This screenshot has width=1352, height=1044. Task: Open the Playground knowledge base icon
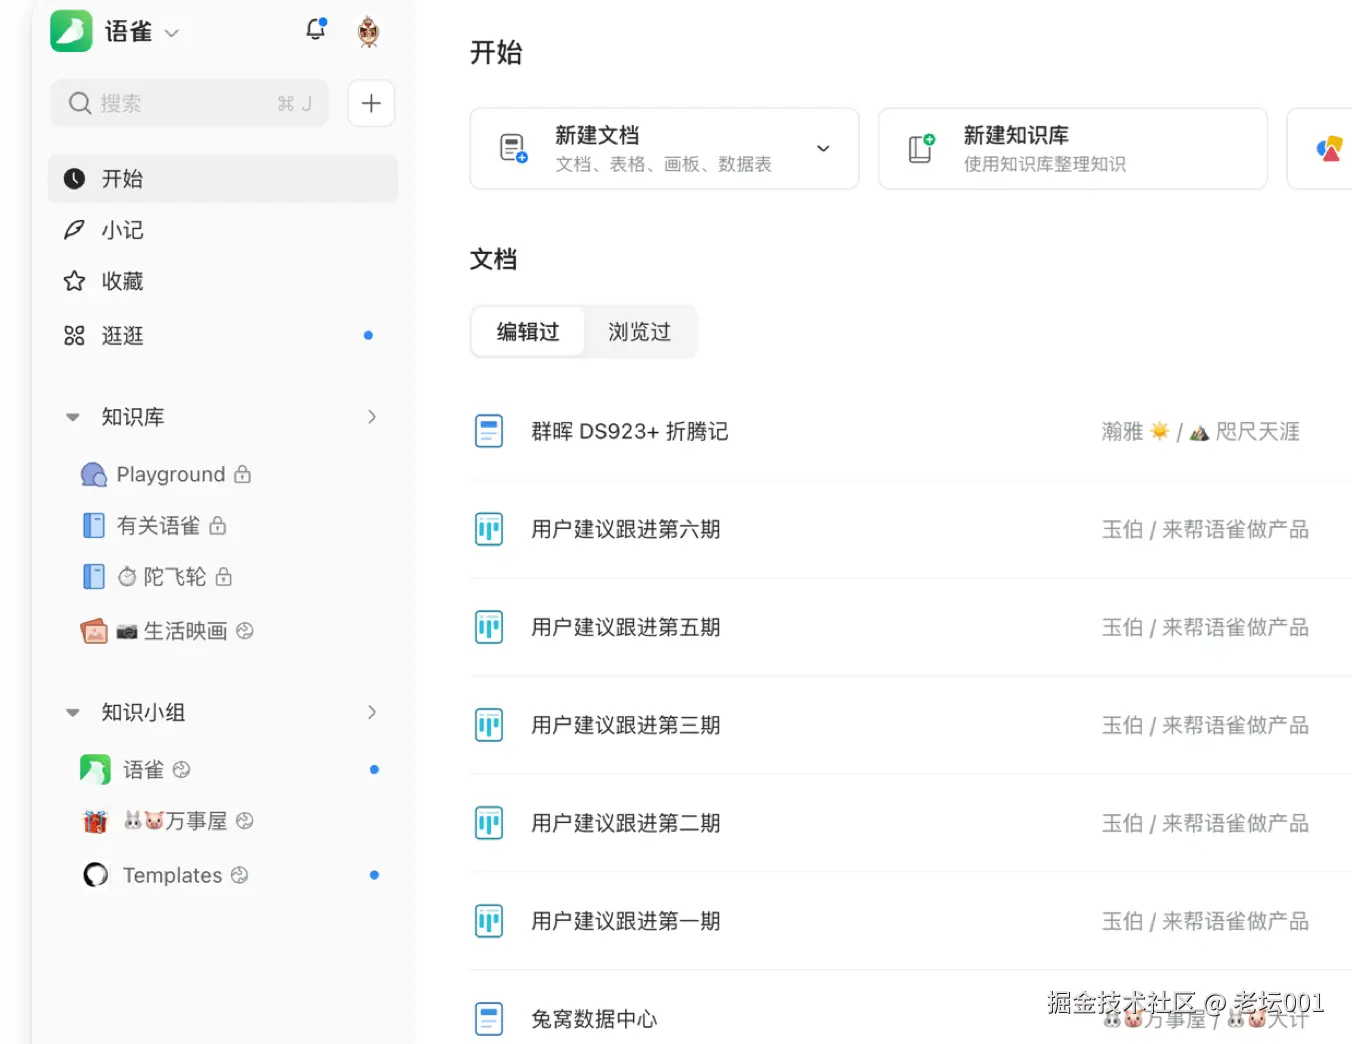tap(93, 474)
